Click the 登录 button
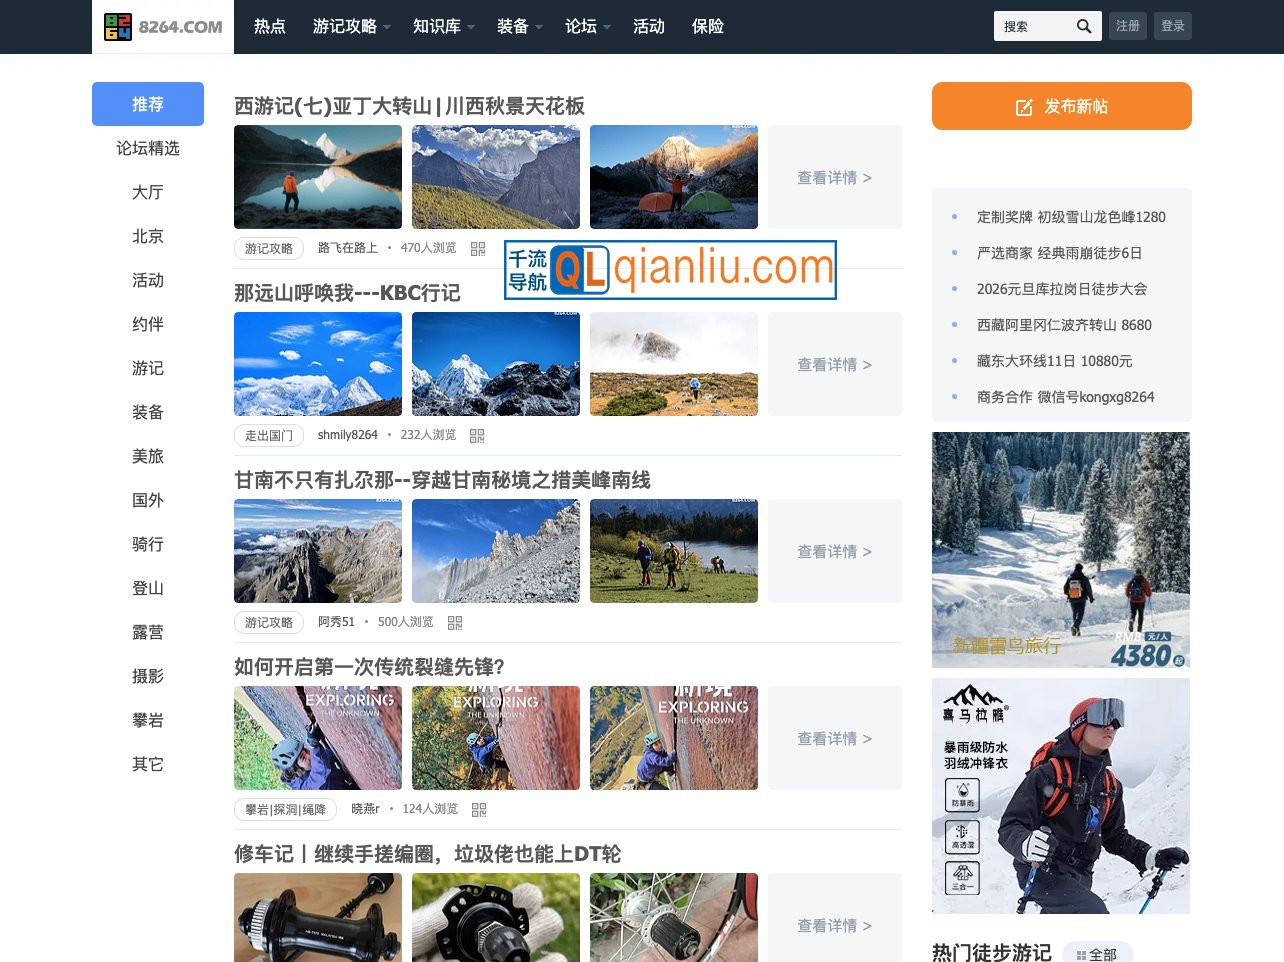 click(1172, 26)
